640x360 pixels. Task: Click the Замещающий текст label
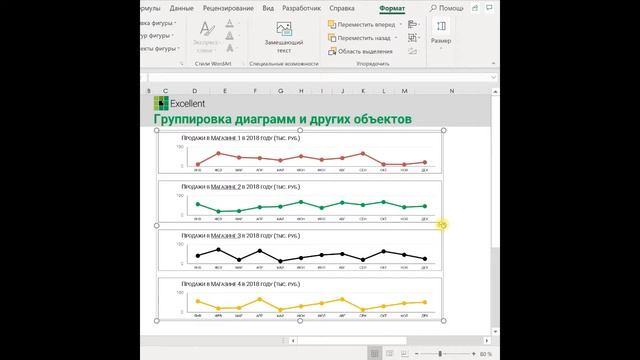[284, 46]
